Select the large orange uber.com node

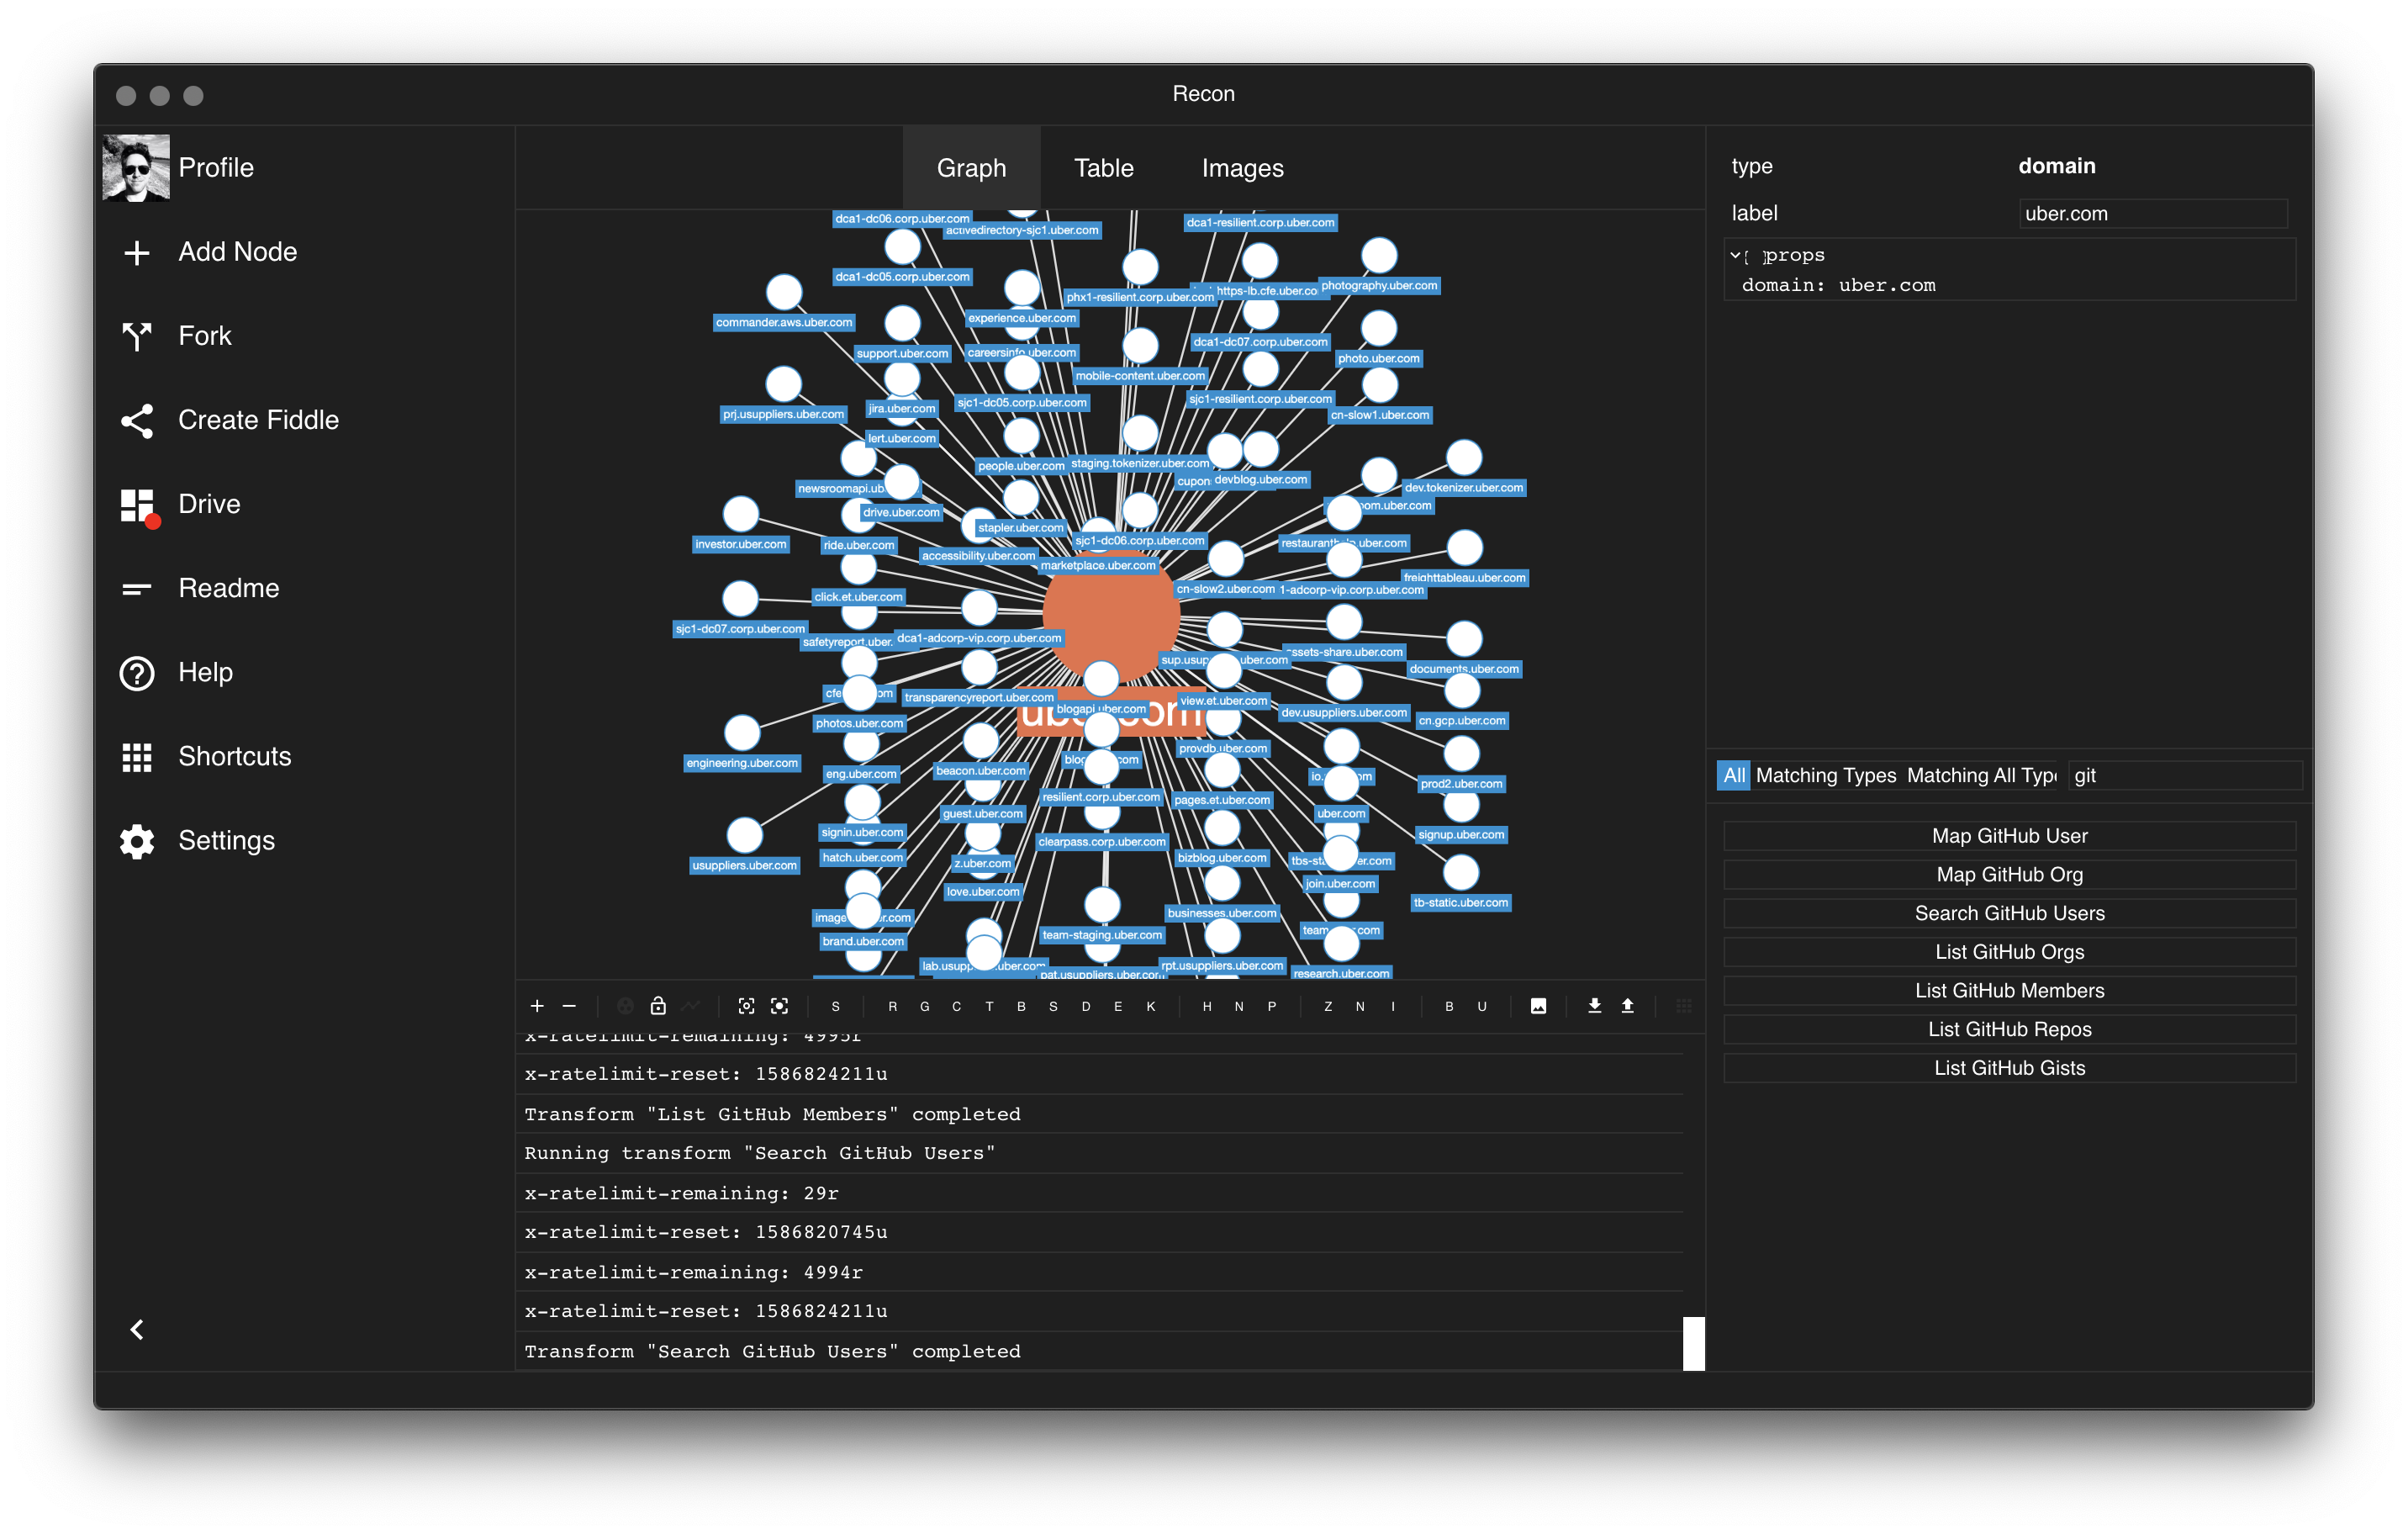[1110, 615]
